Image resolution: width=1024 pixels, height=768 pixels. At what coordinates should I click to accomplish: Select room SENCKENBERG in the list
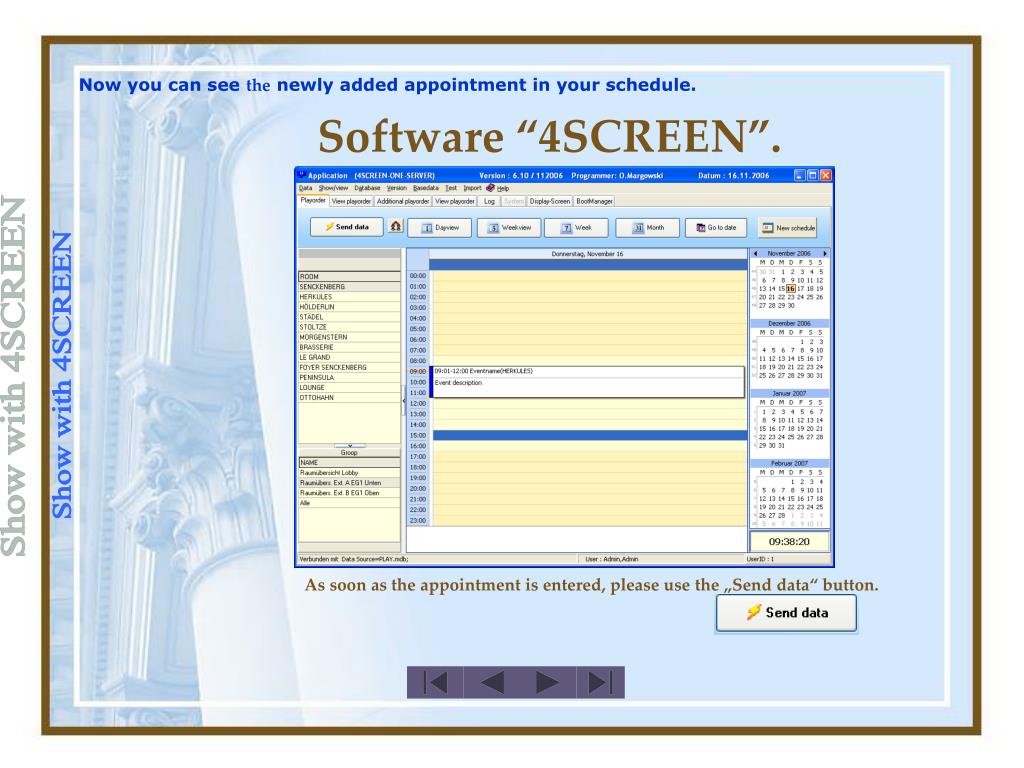[x=349, y=287]
